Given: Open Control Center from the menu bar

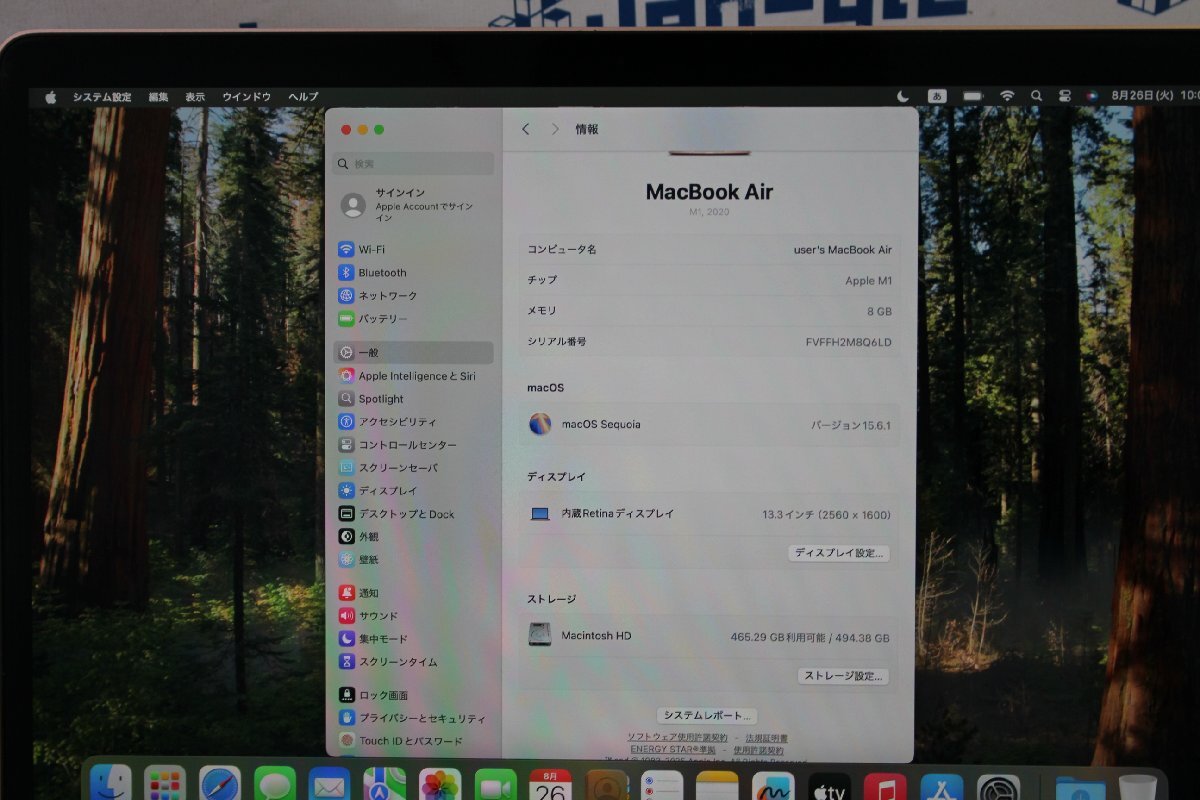Looking at the screenshot, I should (1065, 96).
